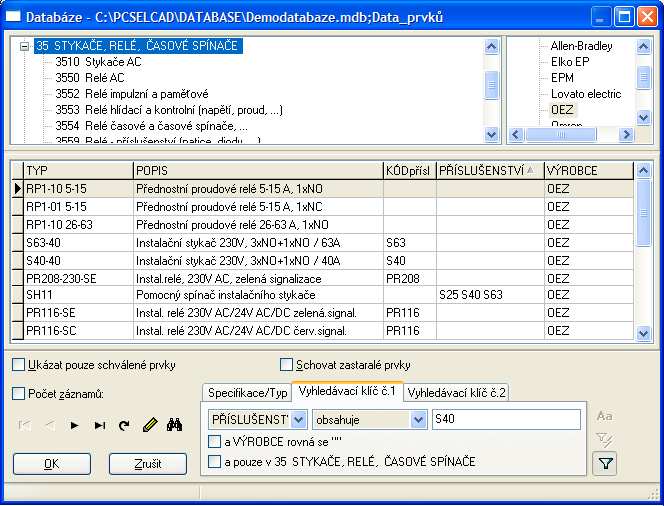
Task: Choose OEZ manufacturer in list
Action: (562, 110)
